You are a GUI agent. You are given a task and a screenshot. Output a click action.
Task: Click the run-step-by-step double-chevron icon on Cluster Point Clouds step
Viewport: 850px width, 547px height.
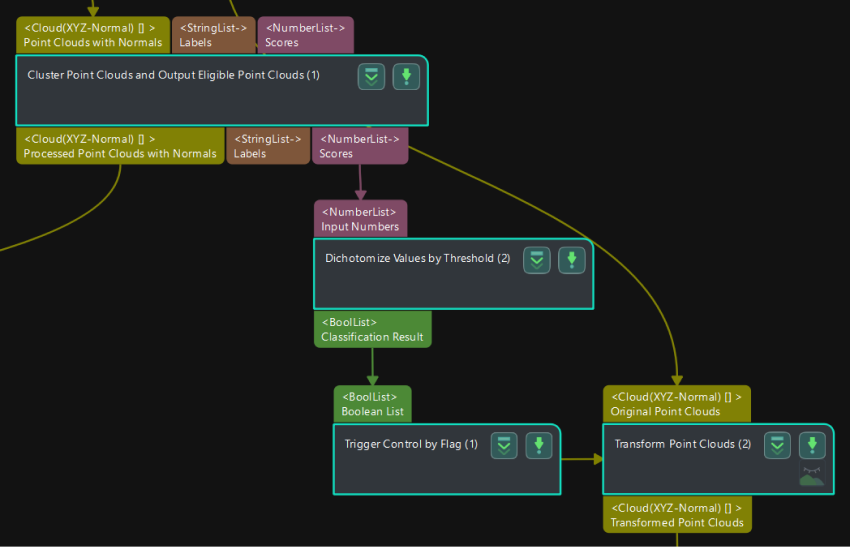pos(371,76)
